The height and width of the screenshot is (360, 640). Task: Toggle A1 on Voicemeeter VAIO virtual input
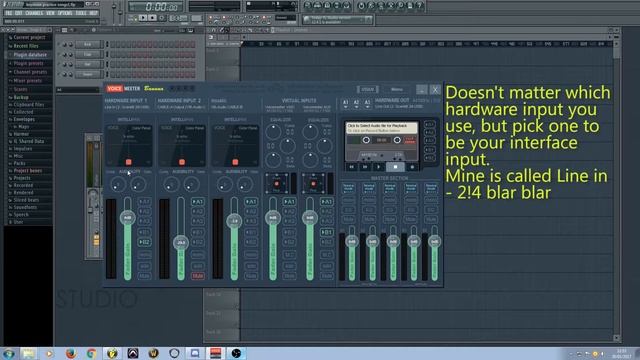coord(289,202)
